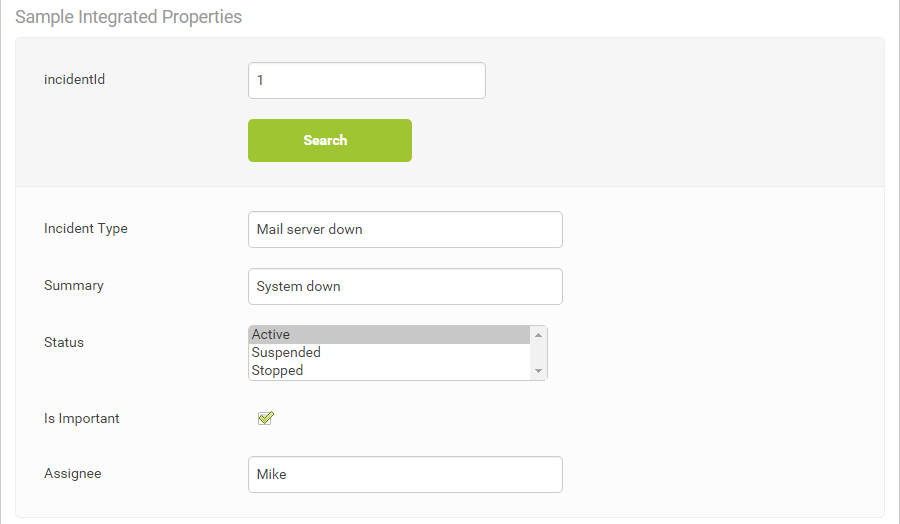The width and height of the screenshot is (900, 524).
Task: Click the Assignee field containing Mike
Action: click(405, 475)
